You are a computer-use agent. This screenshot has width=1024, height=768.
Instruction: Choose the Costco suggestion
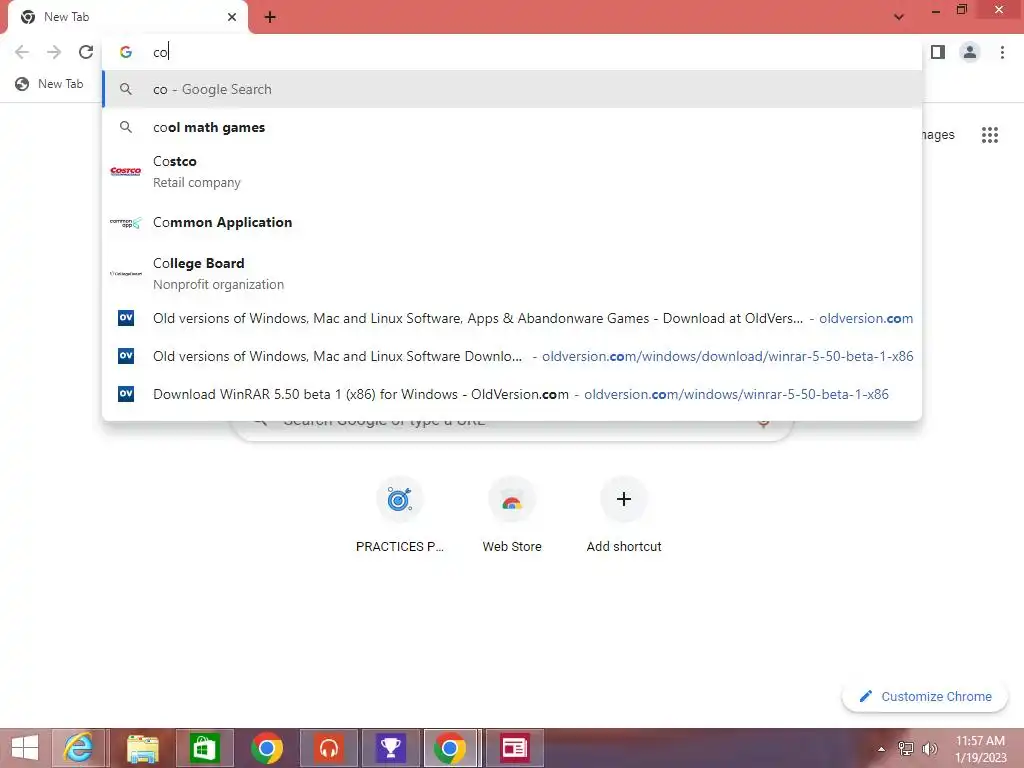tap(512, 172)
